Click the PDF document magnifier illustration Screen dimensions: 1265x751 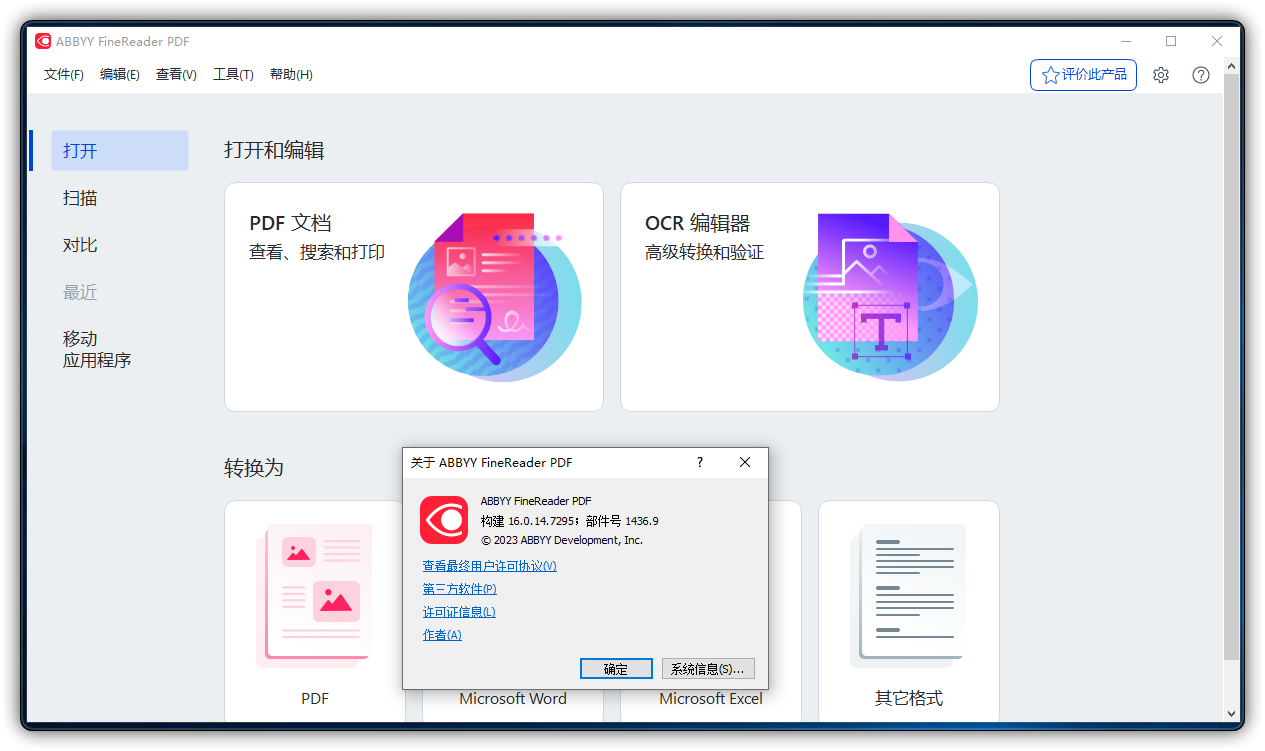[x=494, y=297]
